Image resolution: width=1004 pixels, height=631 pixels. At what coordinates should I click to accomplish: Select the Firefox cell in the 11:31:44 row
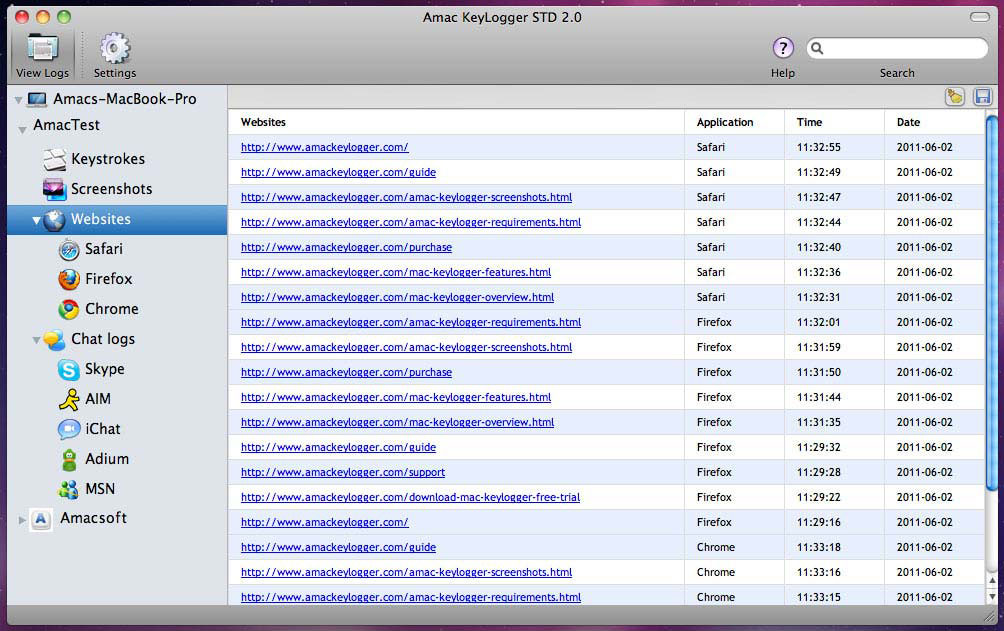click(714, 397)
